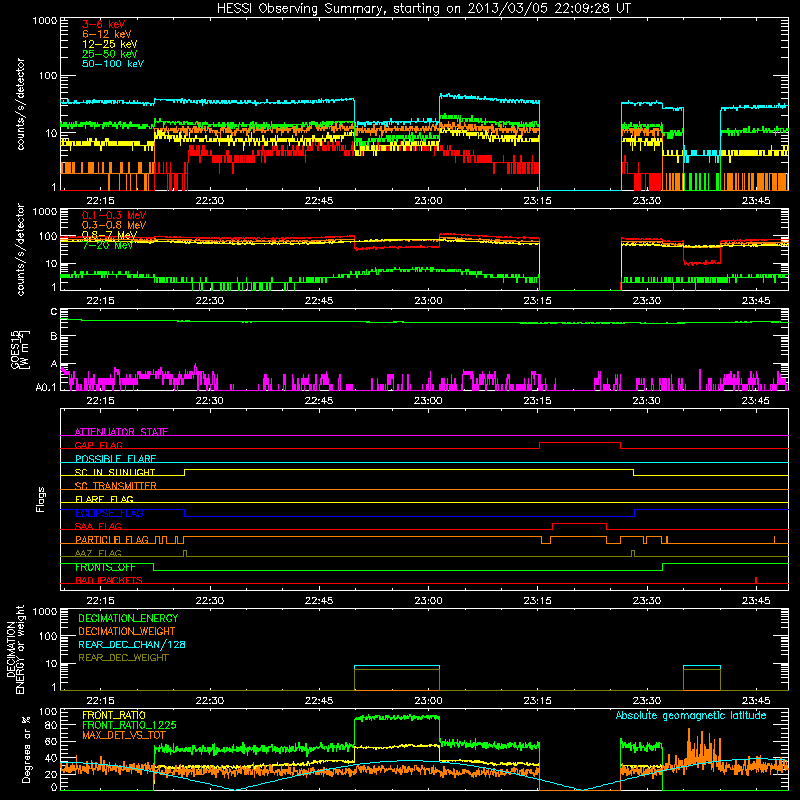The height and width of the screenshot is (800, 800).
Task: Click the 0.3-0.8 MeV legend label
Action: tap(114, 225)
